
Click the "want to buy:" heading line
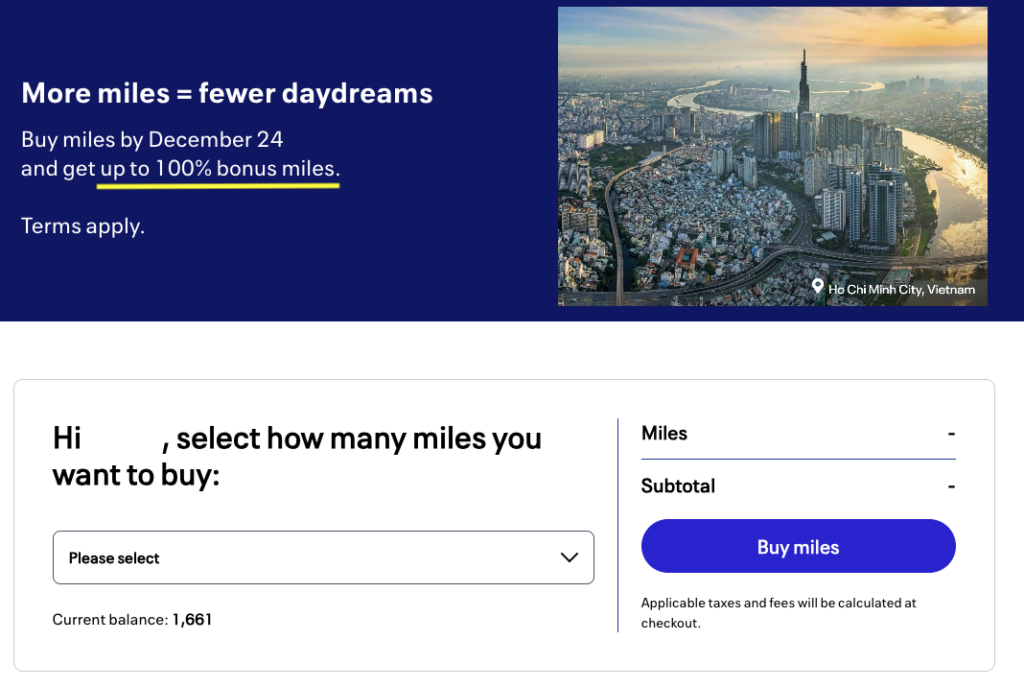[135, 475]
